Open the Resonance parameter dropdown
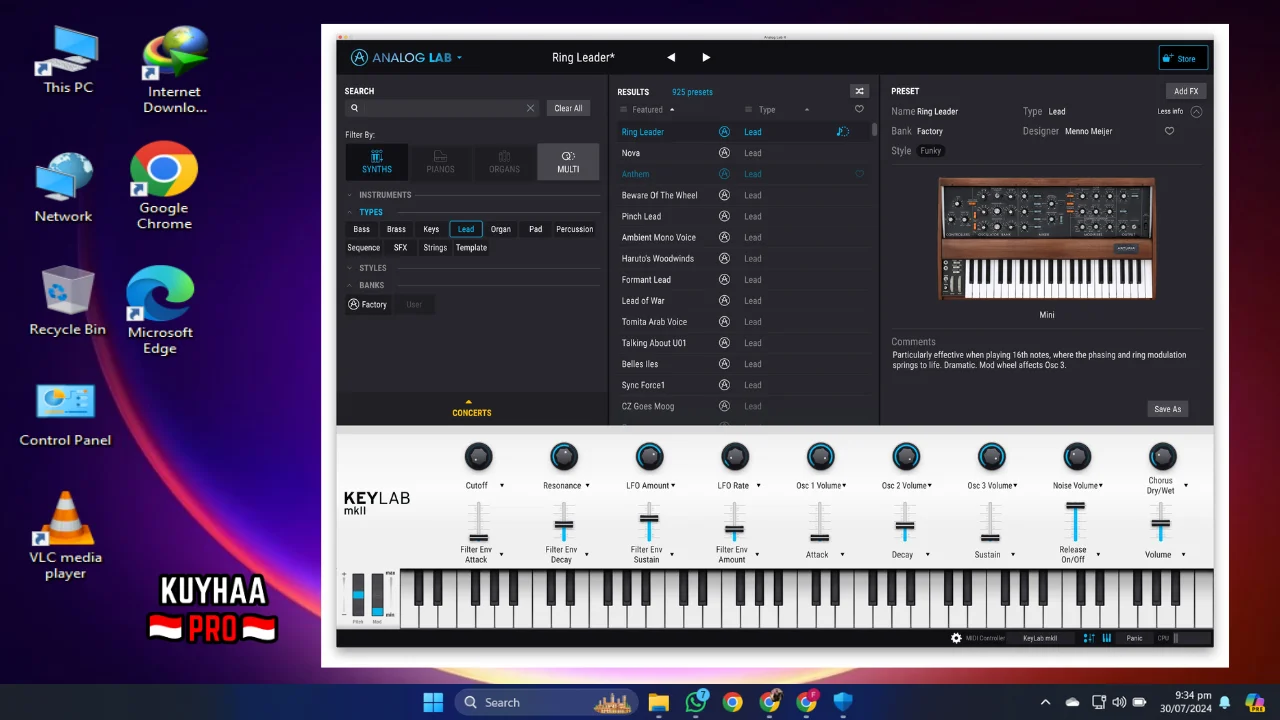The image size is (1280, 720). tap(587, 486)
